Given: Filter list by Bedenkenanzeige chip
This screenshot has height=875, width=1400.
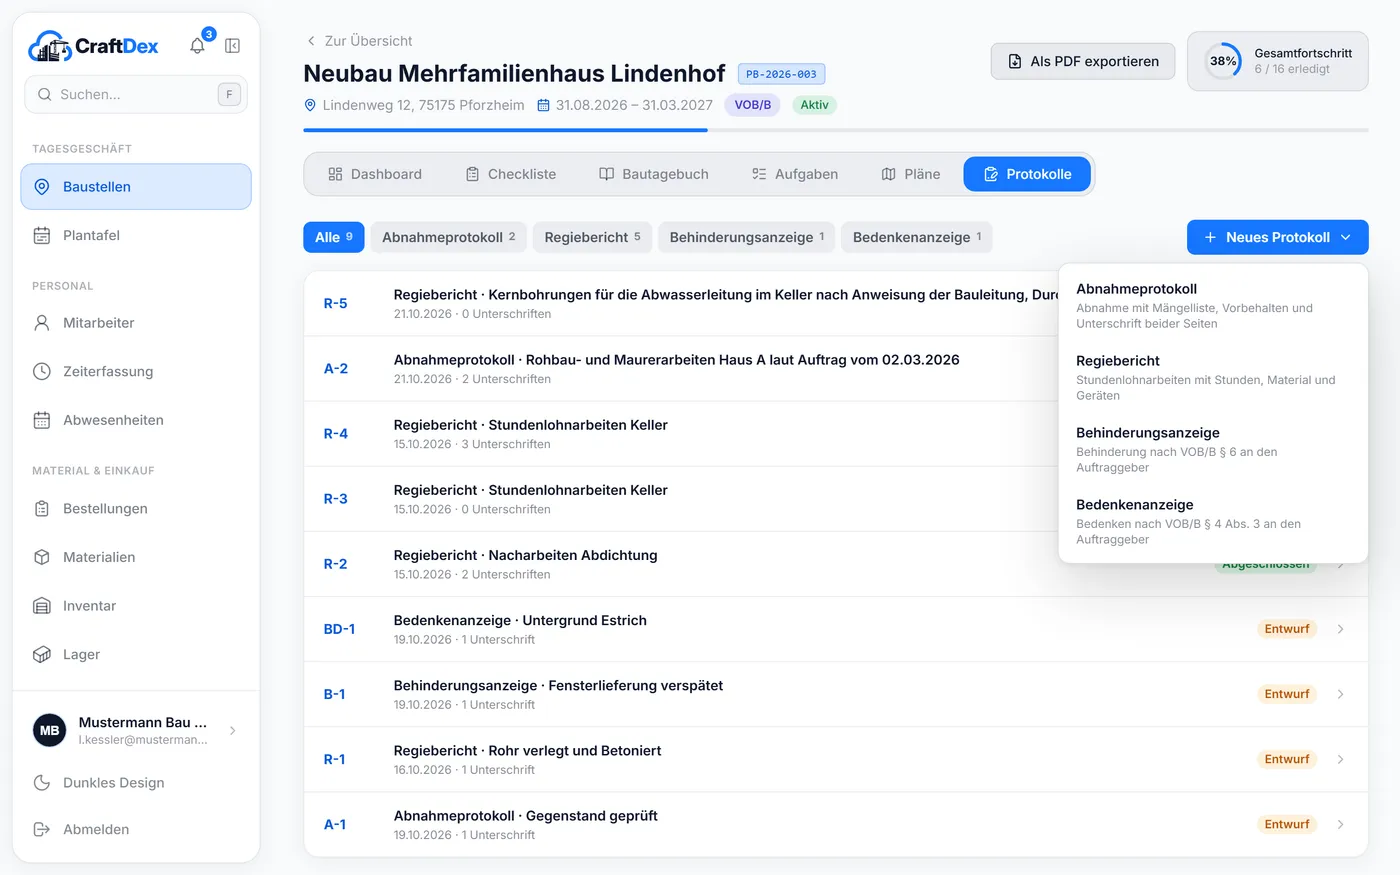Looking at the screenshot, I should click(x=917, y=237).
